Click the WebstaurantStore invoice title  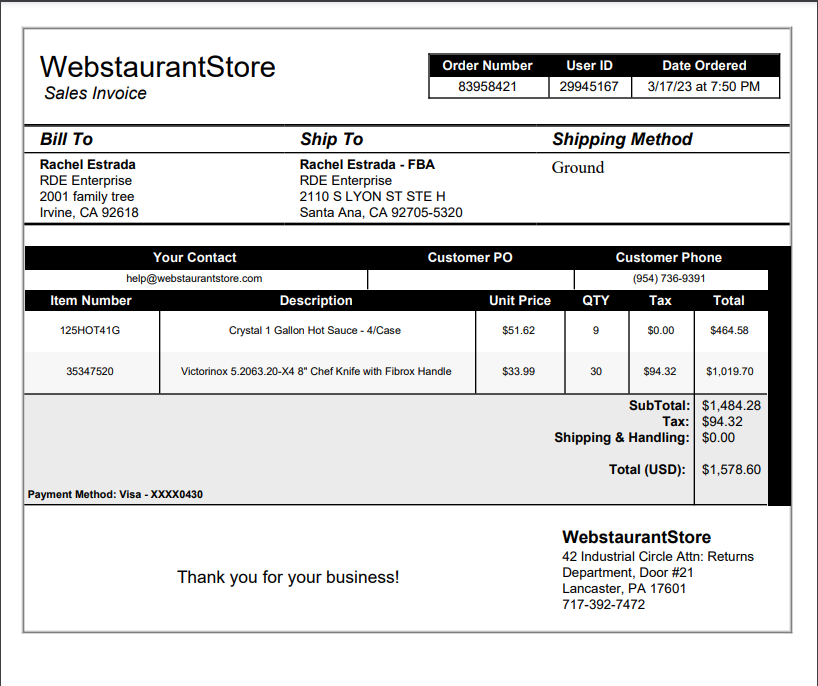click(x=158, y=67)
